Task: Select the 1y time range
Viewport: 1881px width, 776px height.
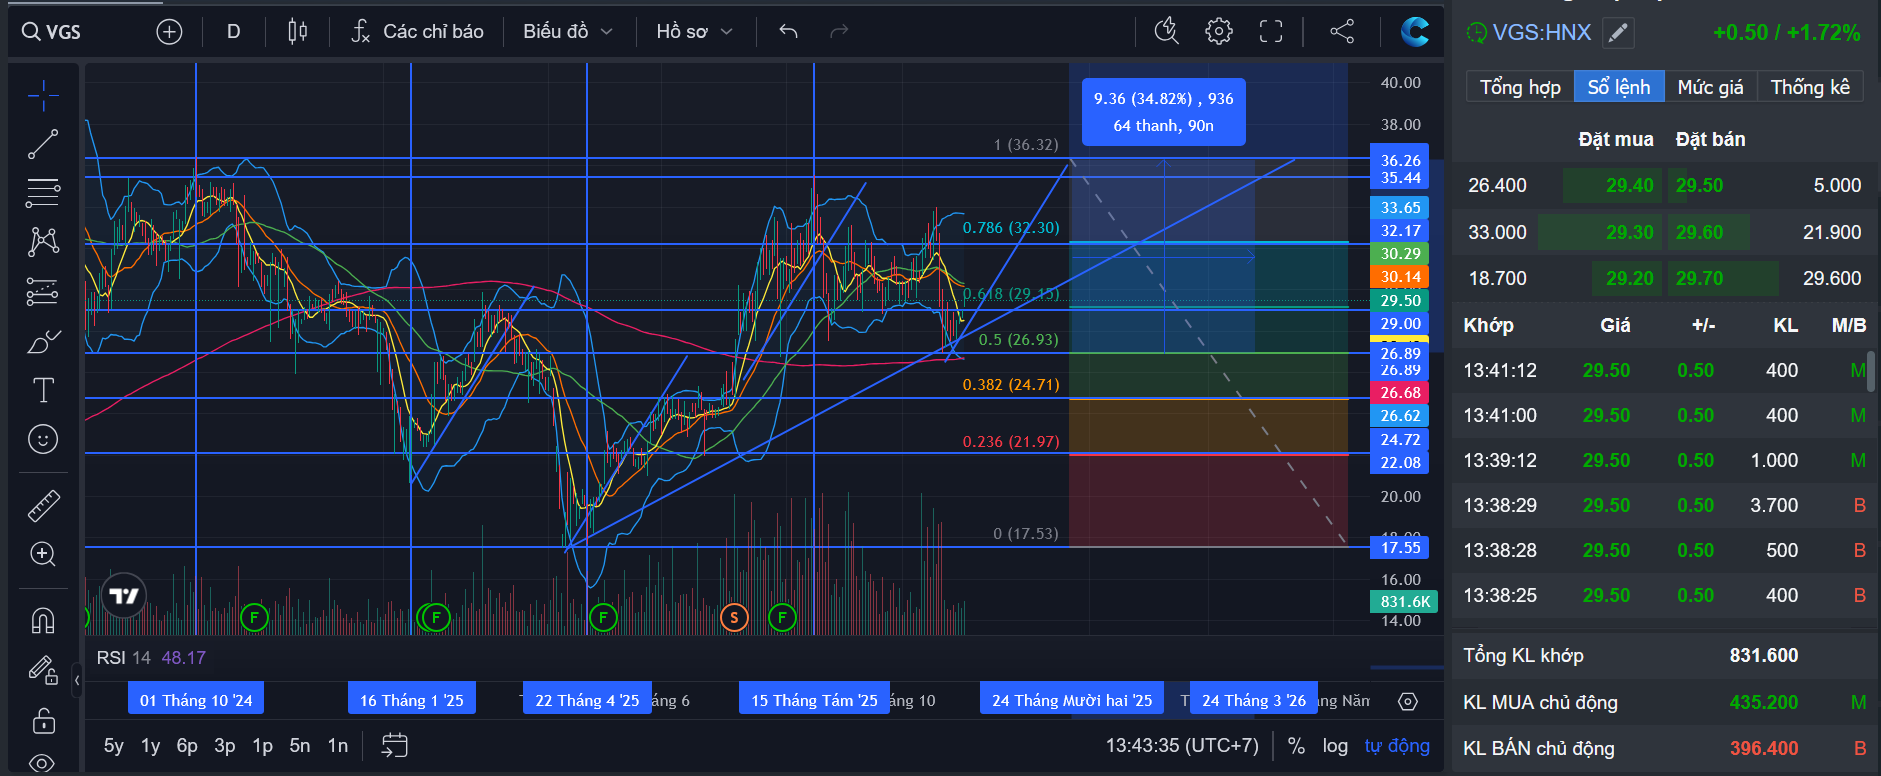Action: click(151, 746)
